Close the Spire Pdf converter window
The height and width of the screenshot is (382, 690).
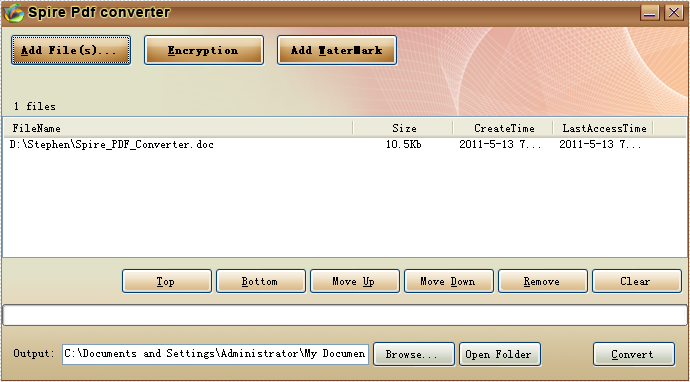click(673, 12)
